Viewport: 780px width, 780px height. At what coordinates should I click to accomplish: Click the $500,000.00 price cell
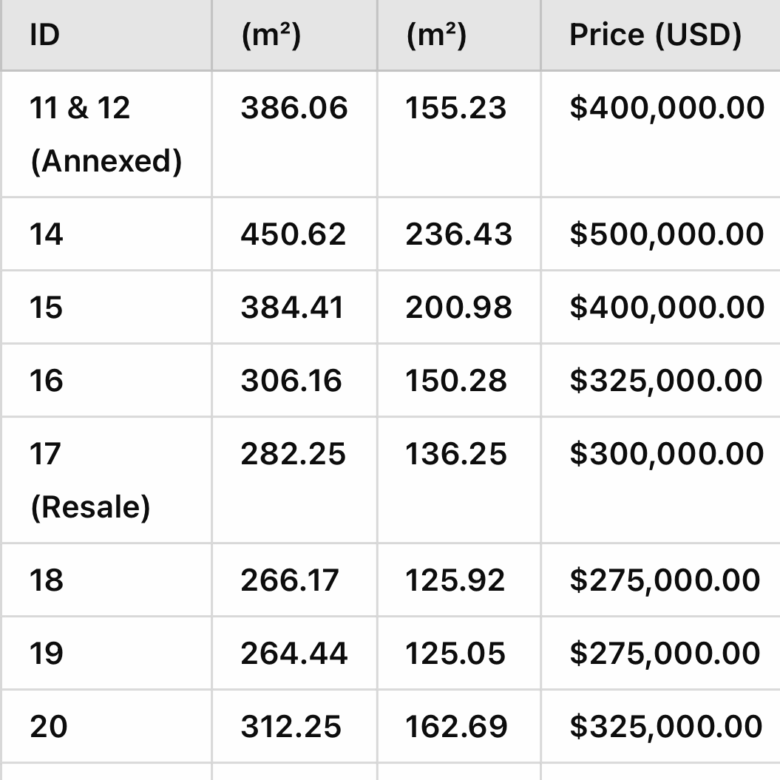tap(667, 234)
